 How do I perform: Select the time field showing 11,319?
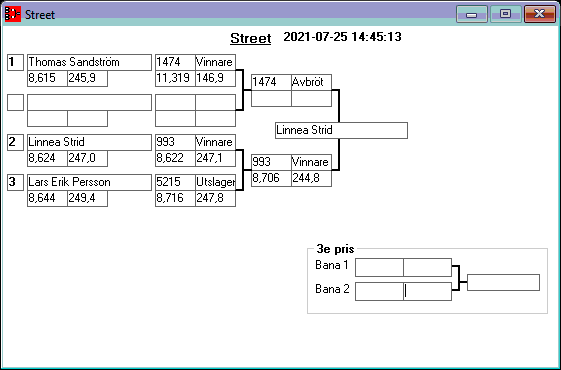(175, 78)
